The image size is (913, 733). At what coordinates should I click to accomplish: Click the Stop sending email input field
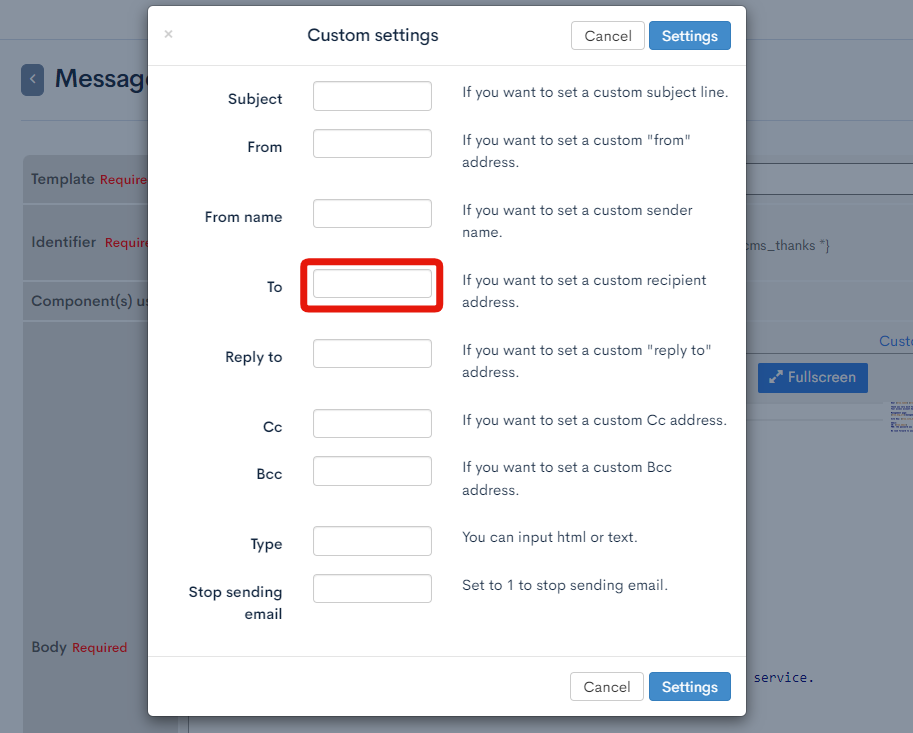[x=371, y=588]
